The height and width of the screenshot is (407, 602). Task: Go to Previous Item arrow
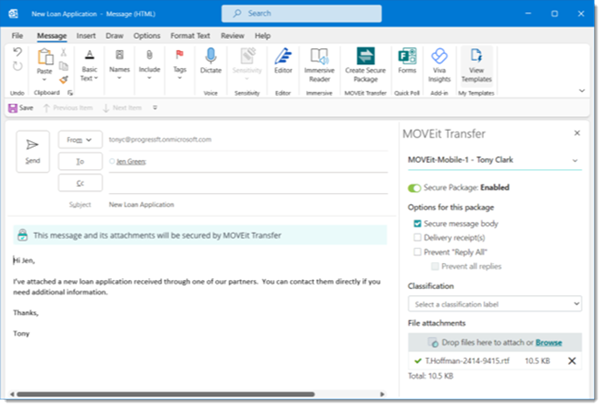coord(46,108)
